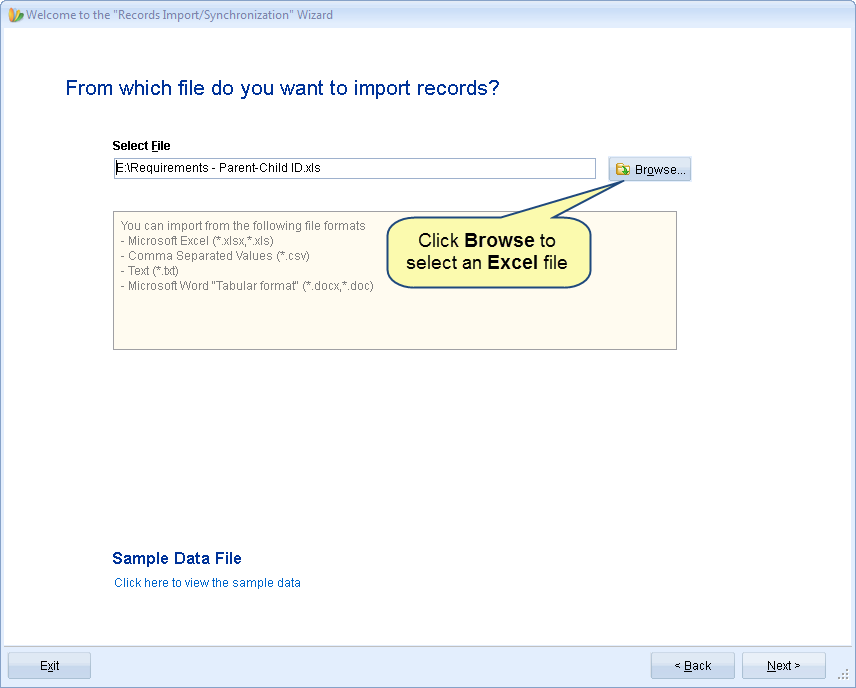Go to the Next wizard step
This screenshot has height=688, width=856.
[783, 666]
